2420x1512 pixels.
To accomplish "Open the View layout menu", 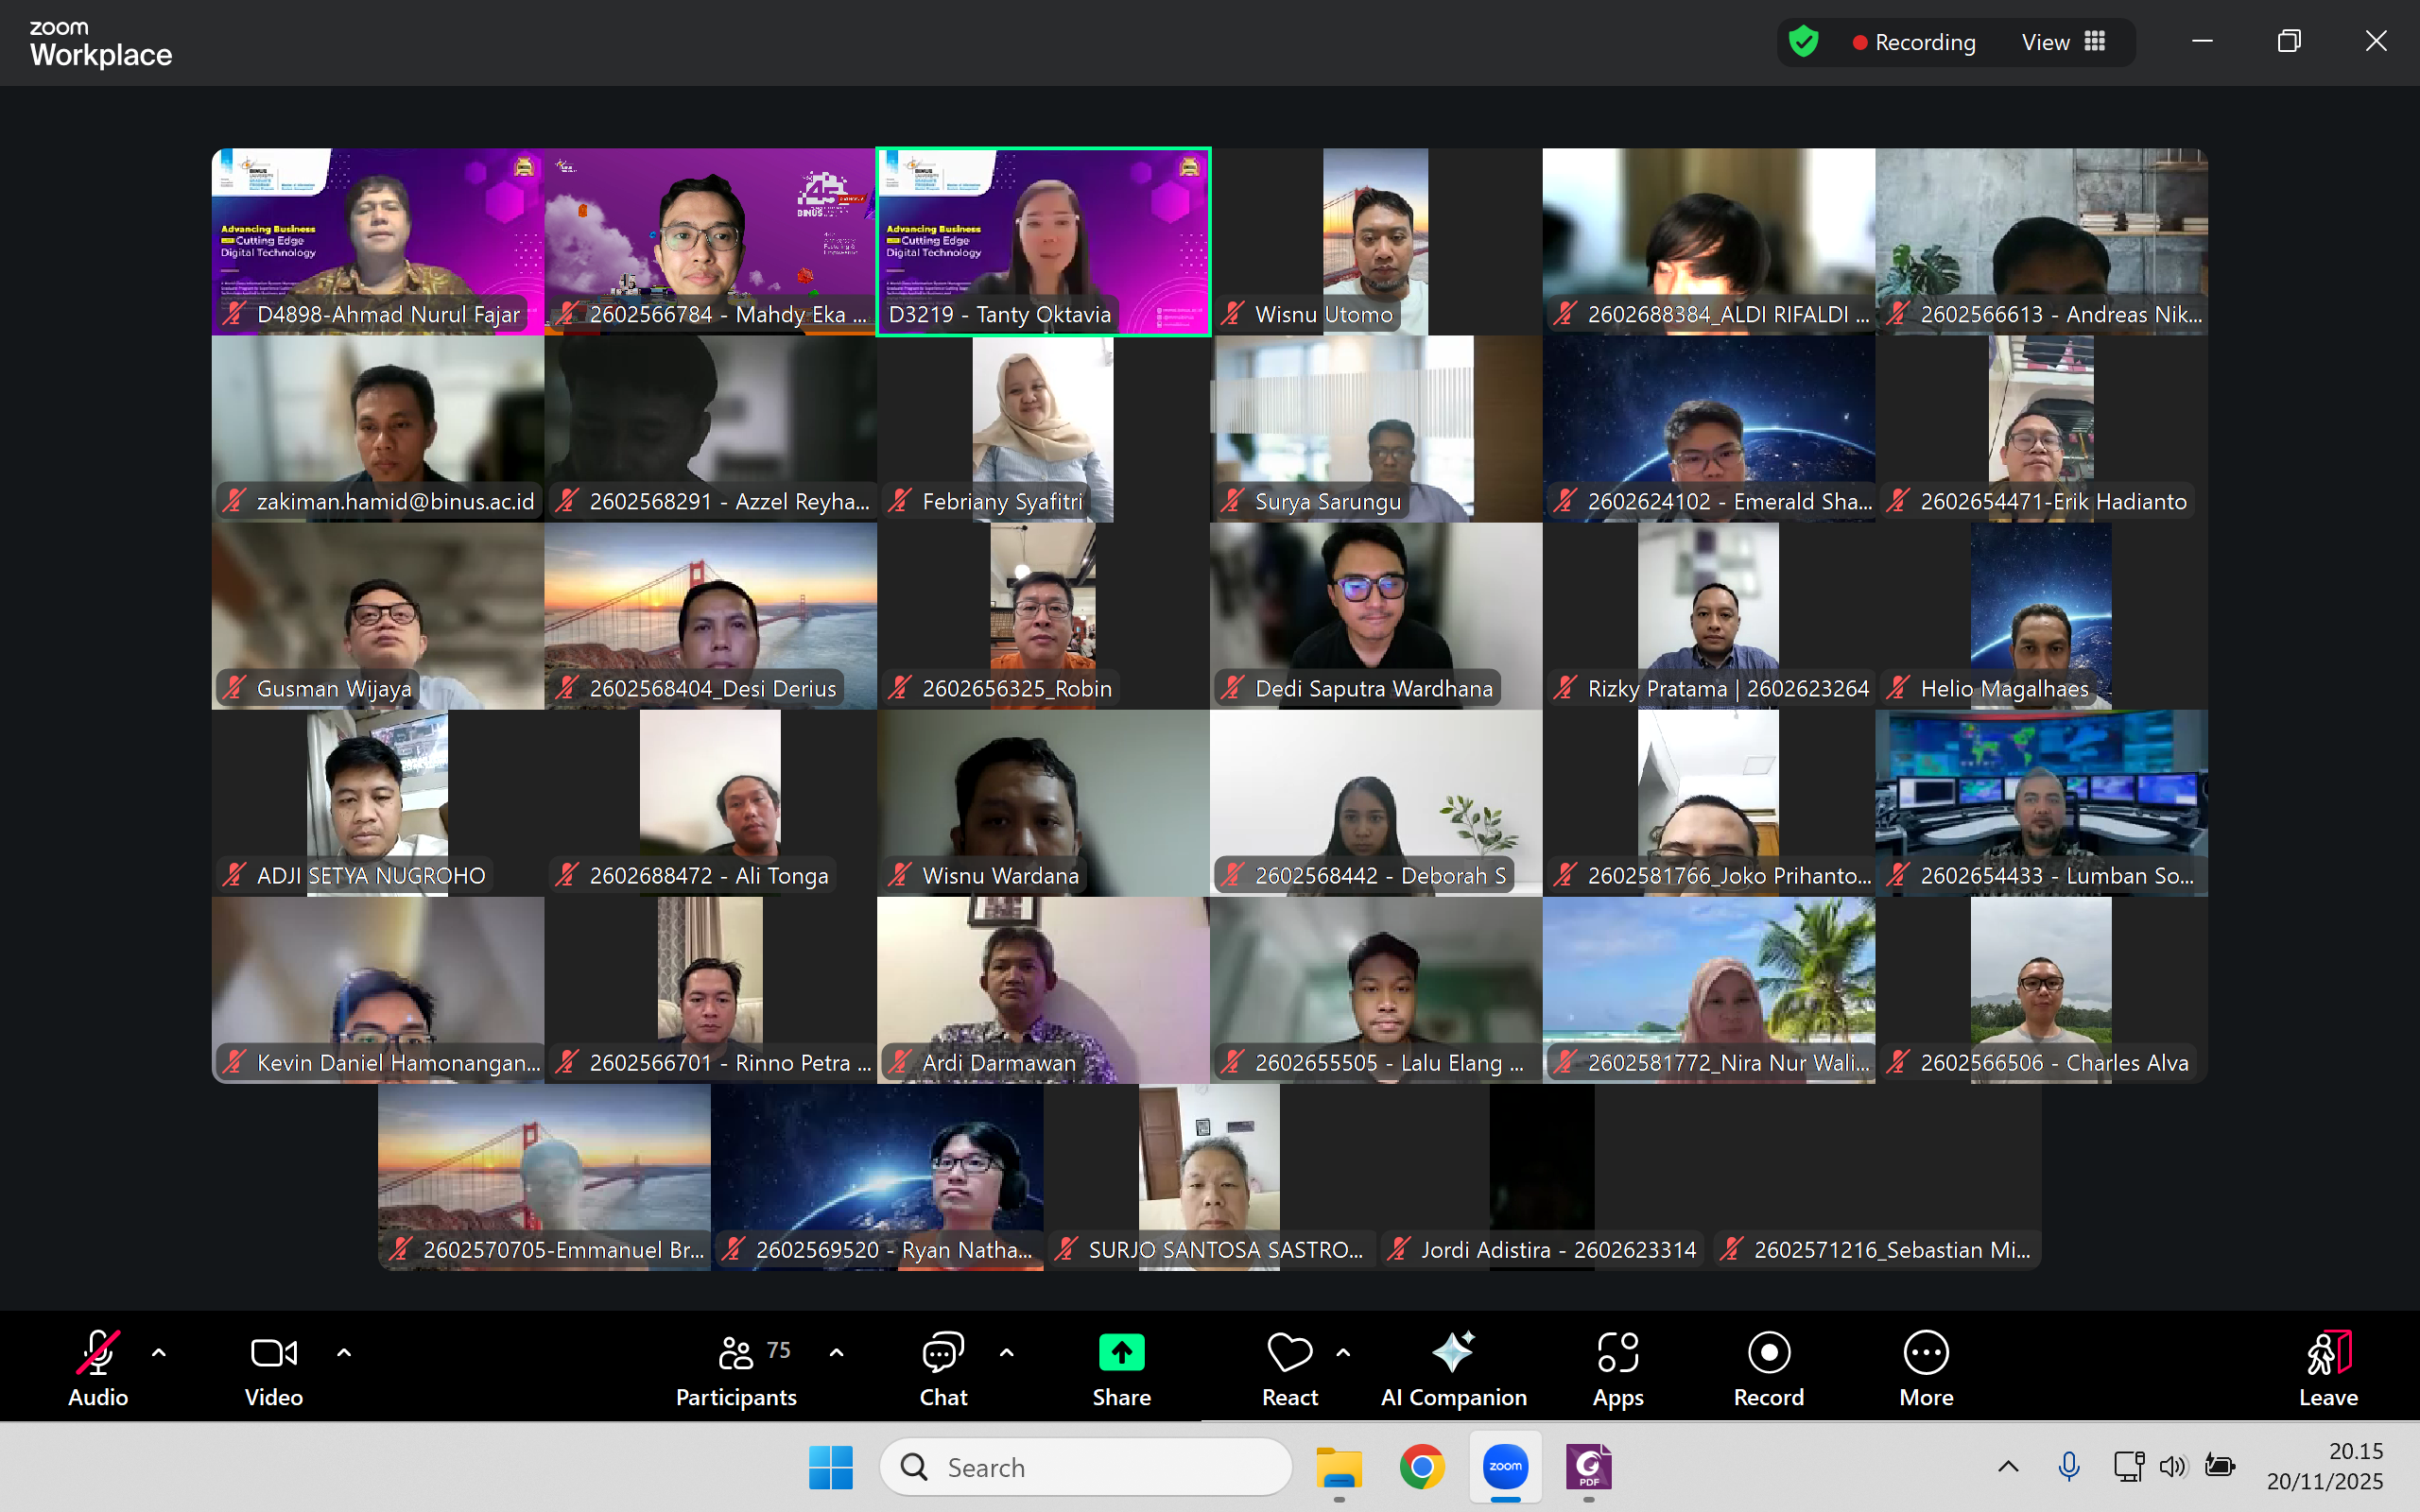I will pyautogui.click(x=2063, y=42).
